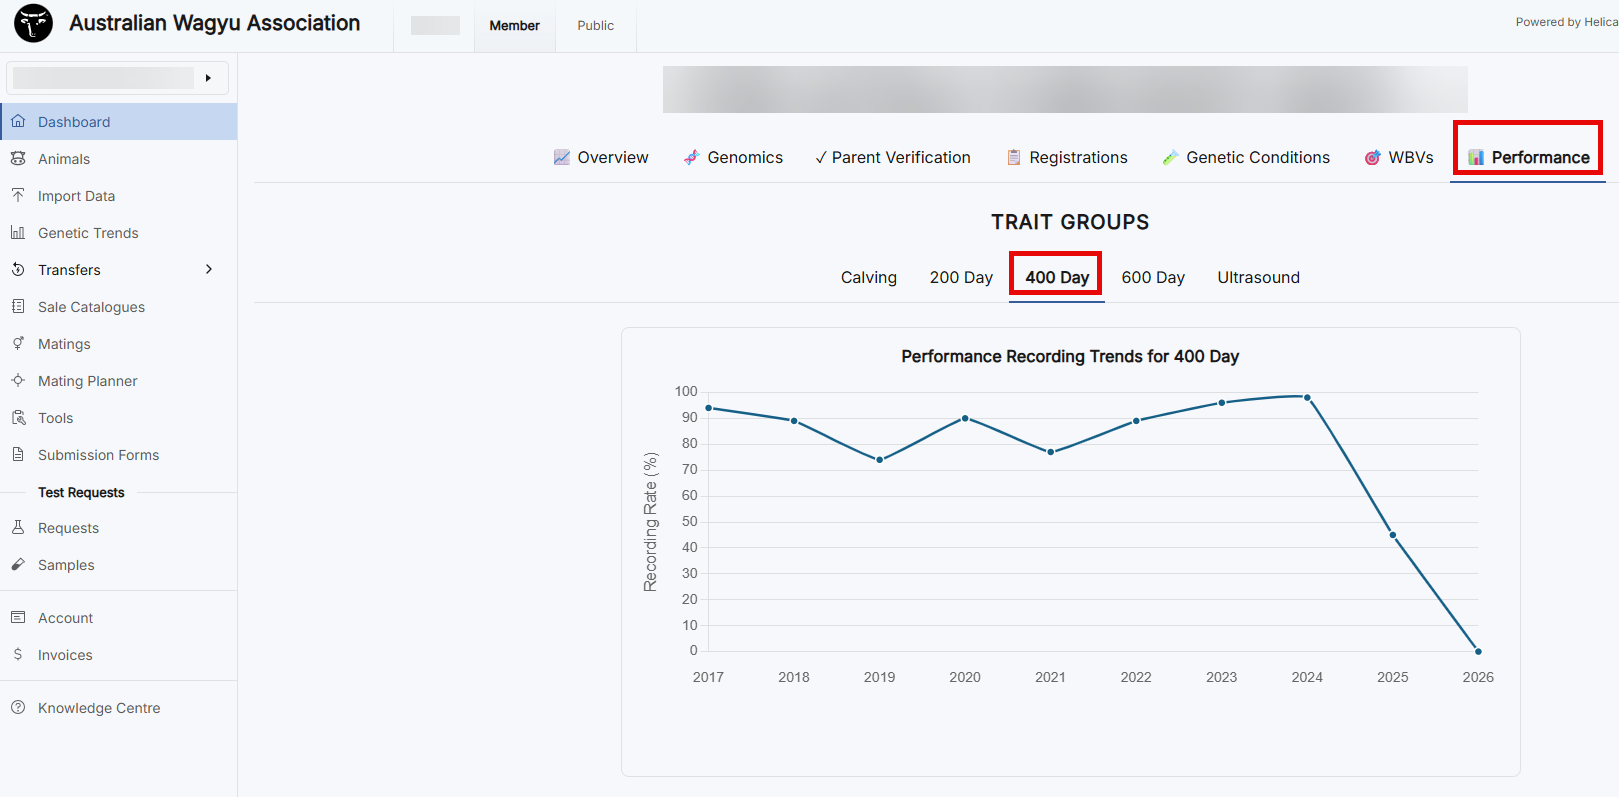The width and height of the screenshot is (1619, 797).
Task: Select the Calving trait group
Action: (869, 278)
